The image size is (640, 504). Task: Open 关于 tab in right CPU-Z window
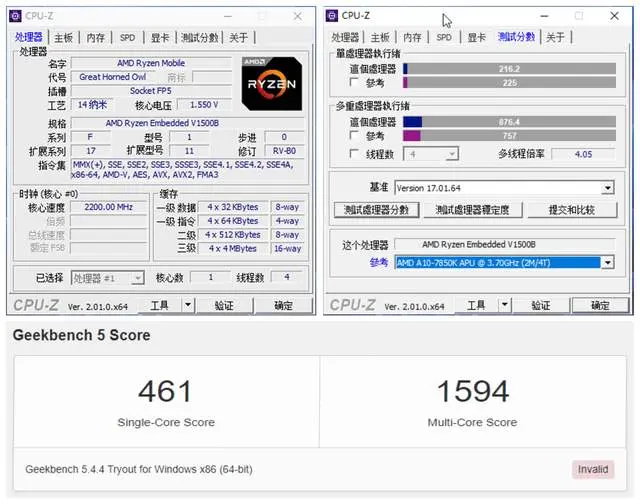click(555, 37)
